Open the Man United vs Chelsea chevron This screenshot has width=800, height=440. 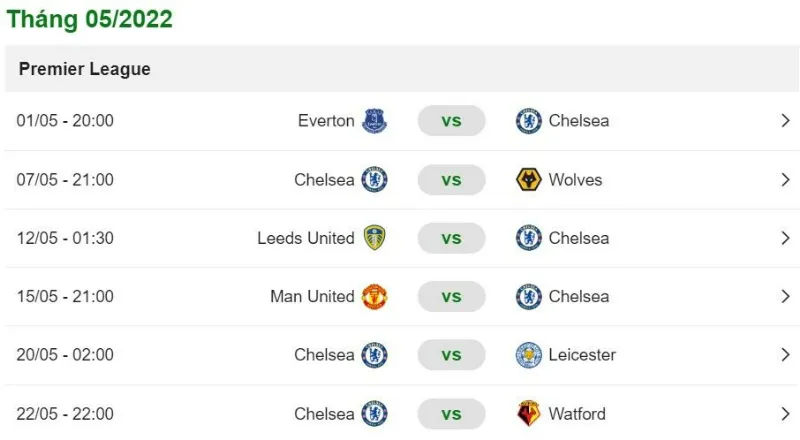785,297
